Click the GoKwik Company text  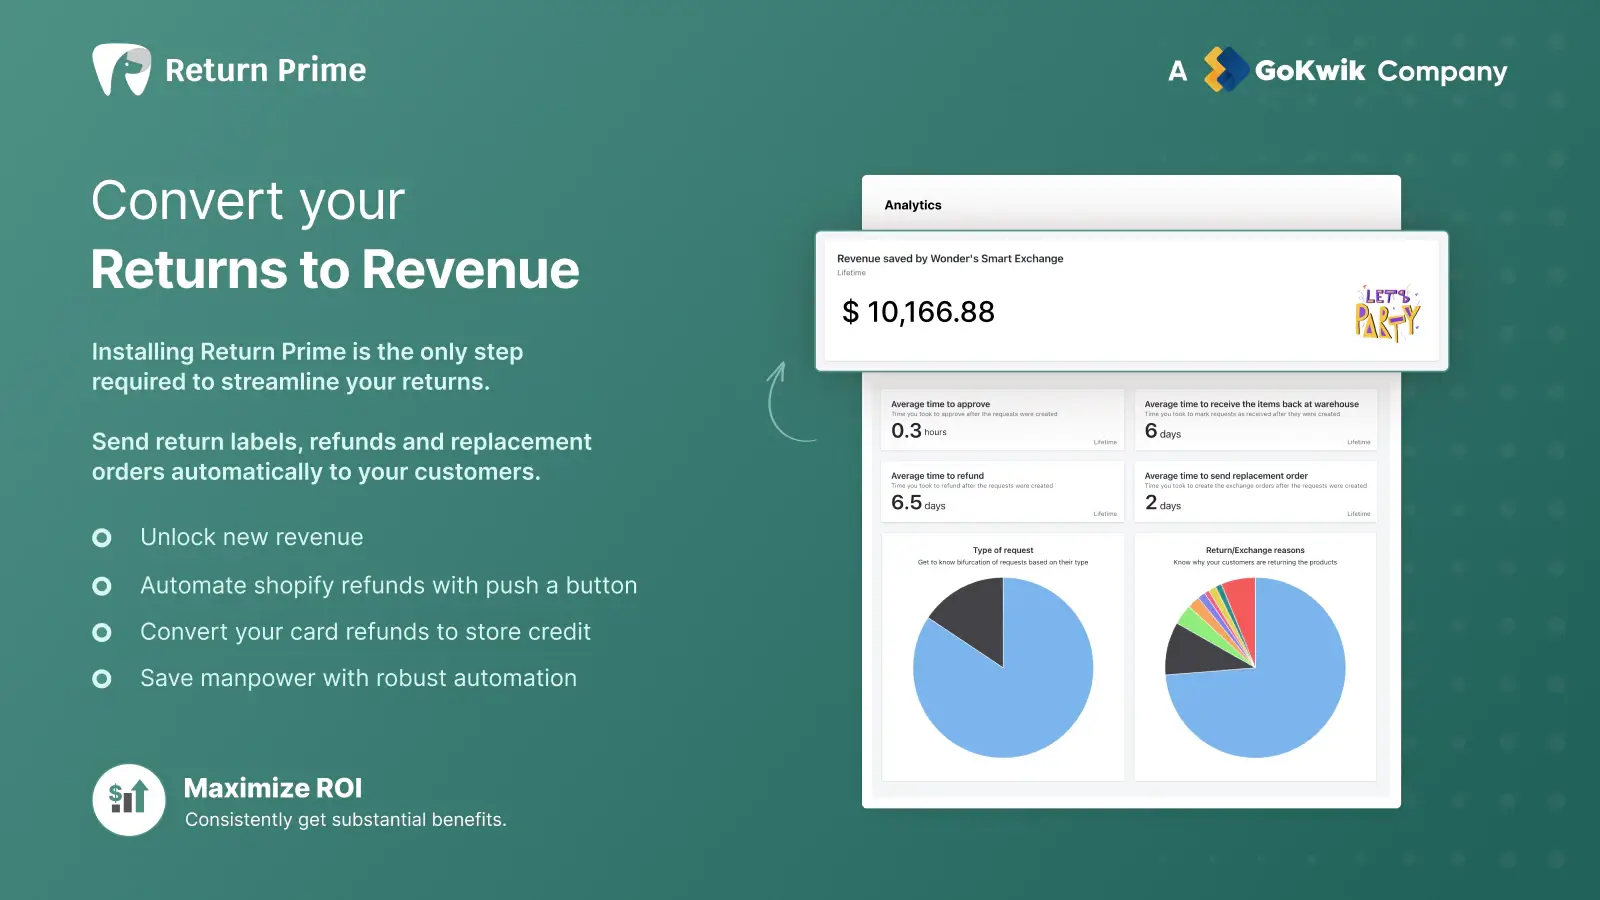click(x=1380, y=71)
